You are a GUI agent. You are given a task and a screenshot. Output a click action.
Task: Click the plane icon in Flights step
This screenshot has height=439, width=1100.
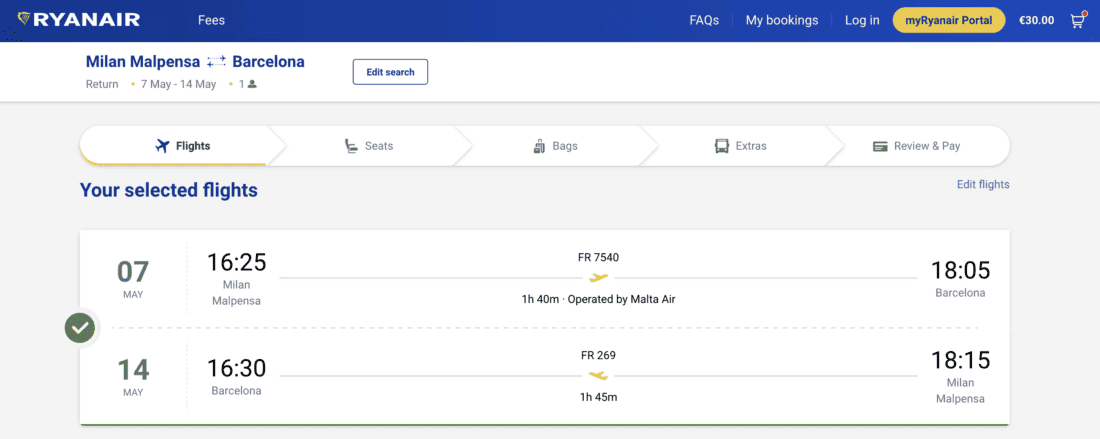tap(163, 146)
